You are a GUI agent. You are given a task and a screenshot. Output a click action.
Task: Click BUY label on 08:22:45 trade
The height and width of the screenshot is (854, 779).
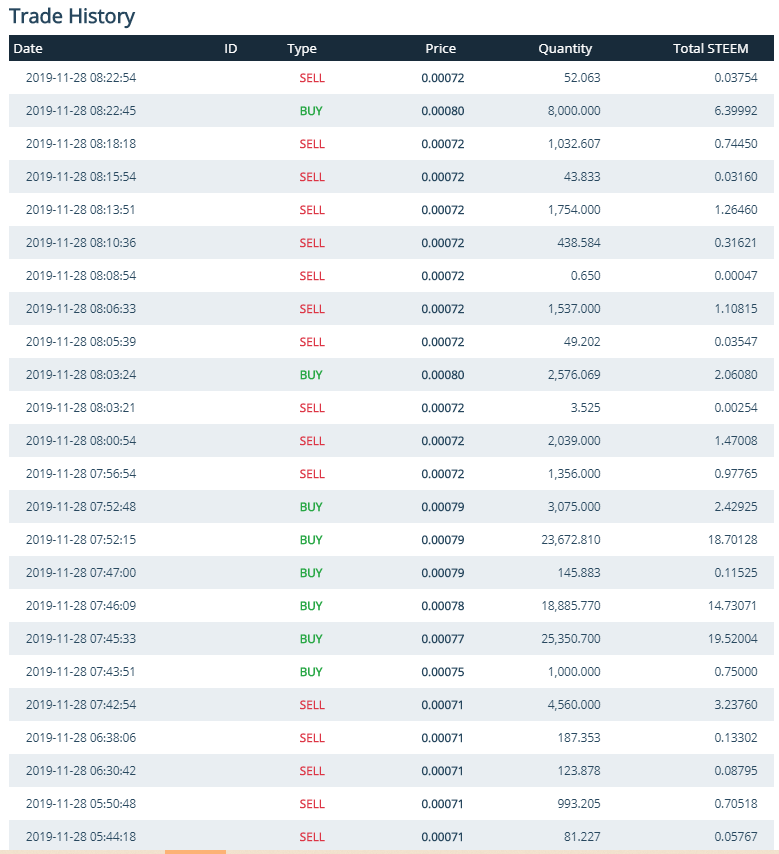click(x=311, y=111)
